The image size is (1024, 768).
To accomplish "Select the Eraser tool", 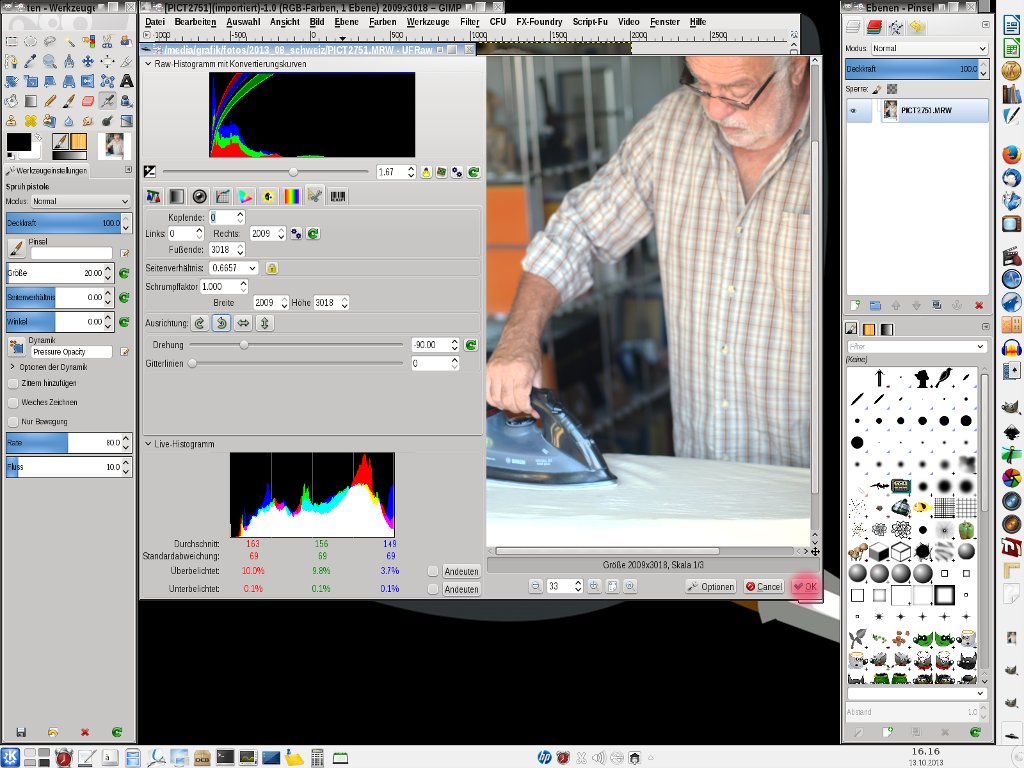I will click(88, 101).
